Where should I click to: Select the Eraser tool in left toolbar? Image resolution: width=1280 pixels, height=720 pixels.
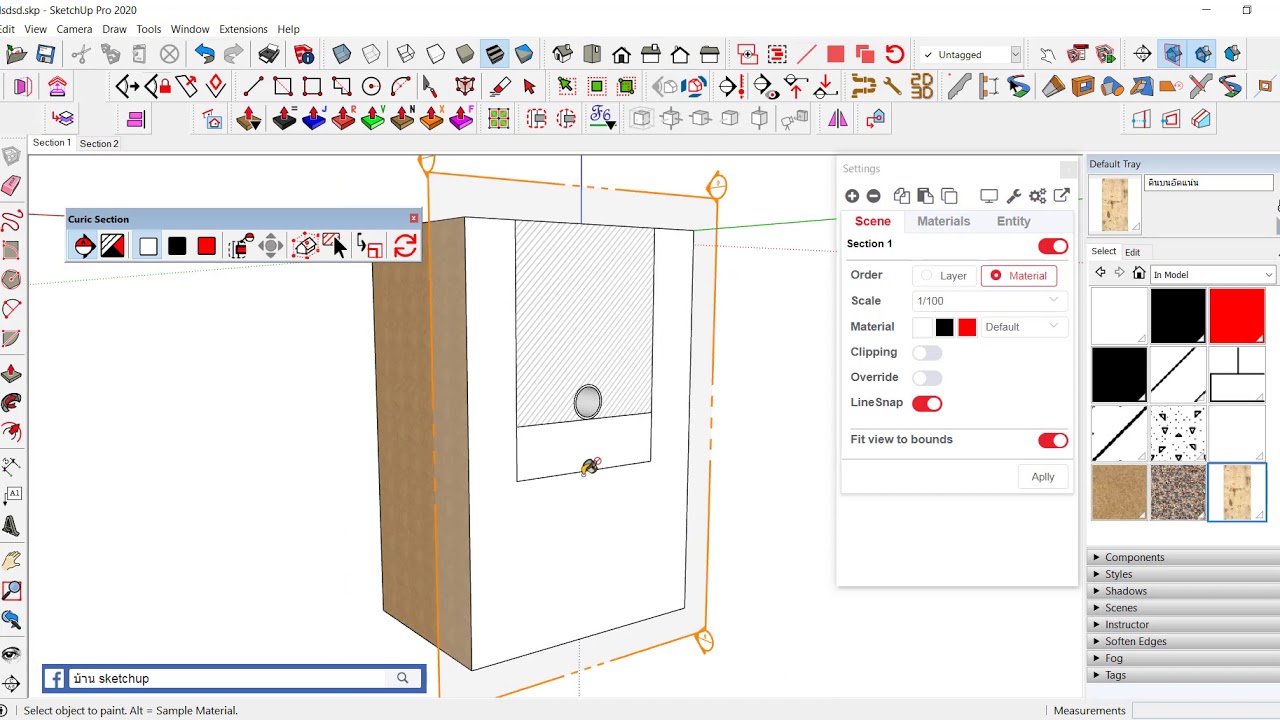pyautogui.click(x=11, y=186)
